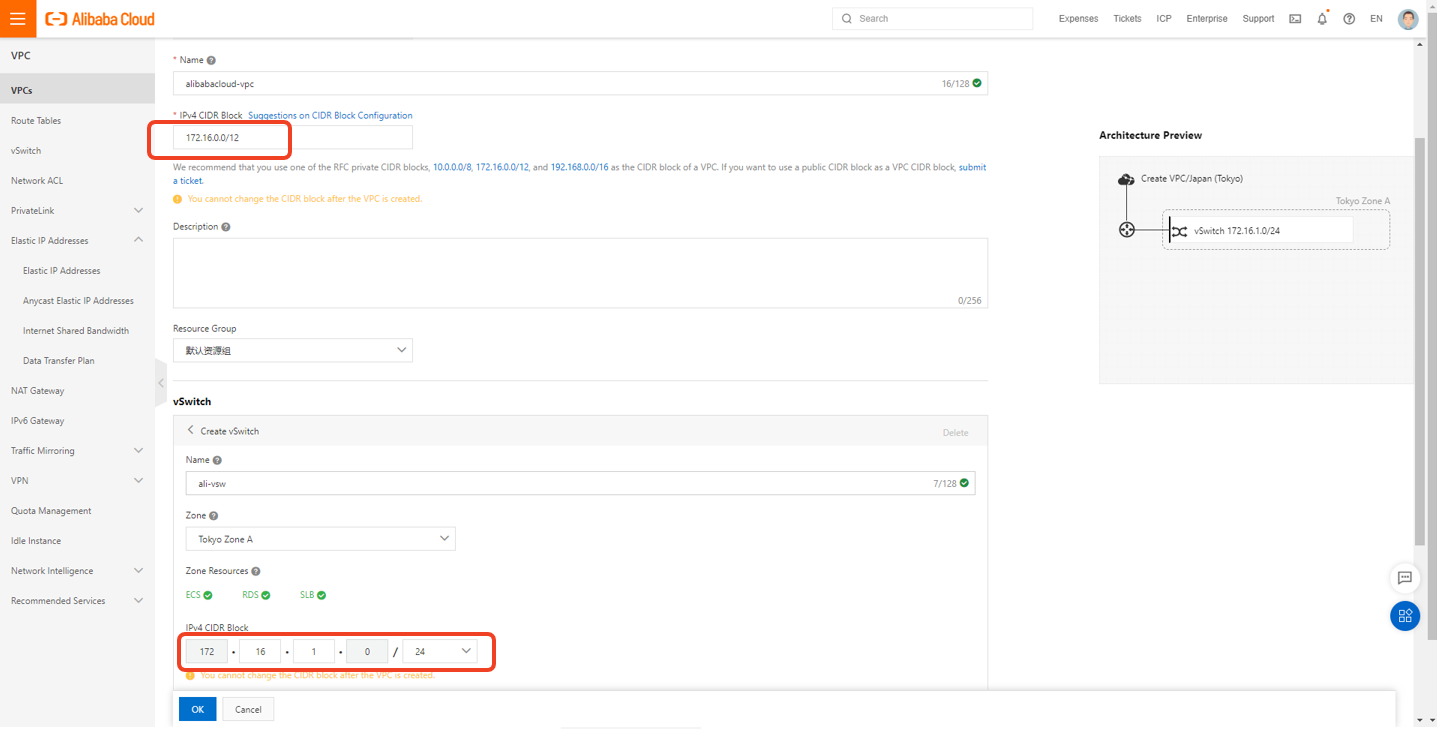Viewport: 1437px width, 729px height.
Task: Click the 192.168.0.0/16 CIDR suggestion link
Action: pos(580,167)
